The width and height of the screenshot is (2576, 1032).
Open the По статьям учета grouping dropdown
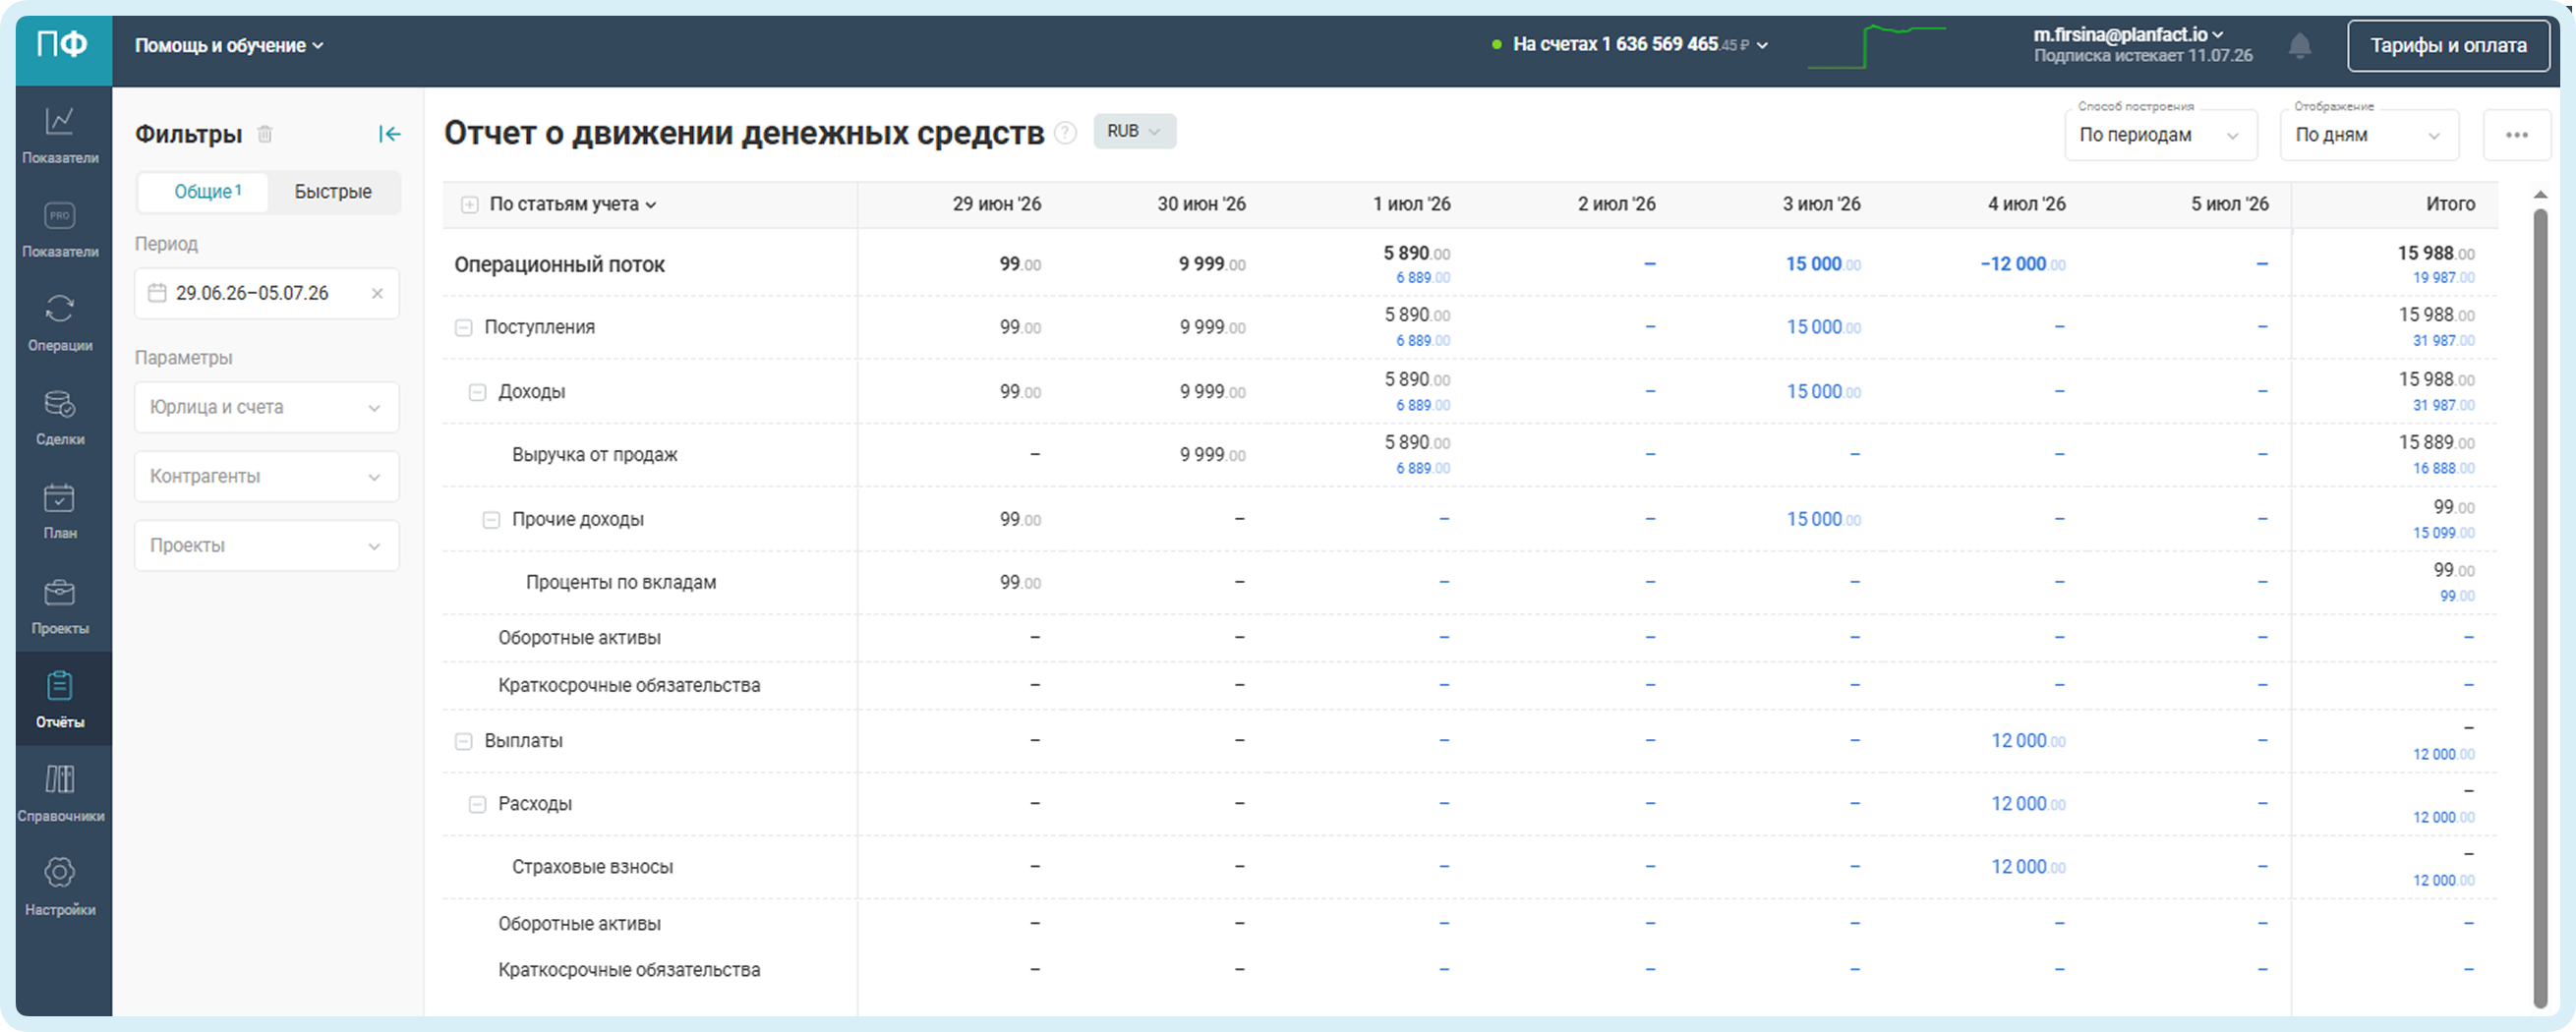573,205
